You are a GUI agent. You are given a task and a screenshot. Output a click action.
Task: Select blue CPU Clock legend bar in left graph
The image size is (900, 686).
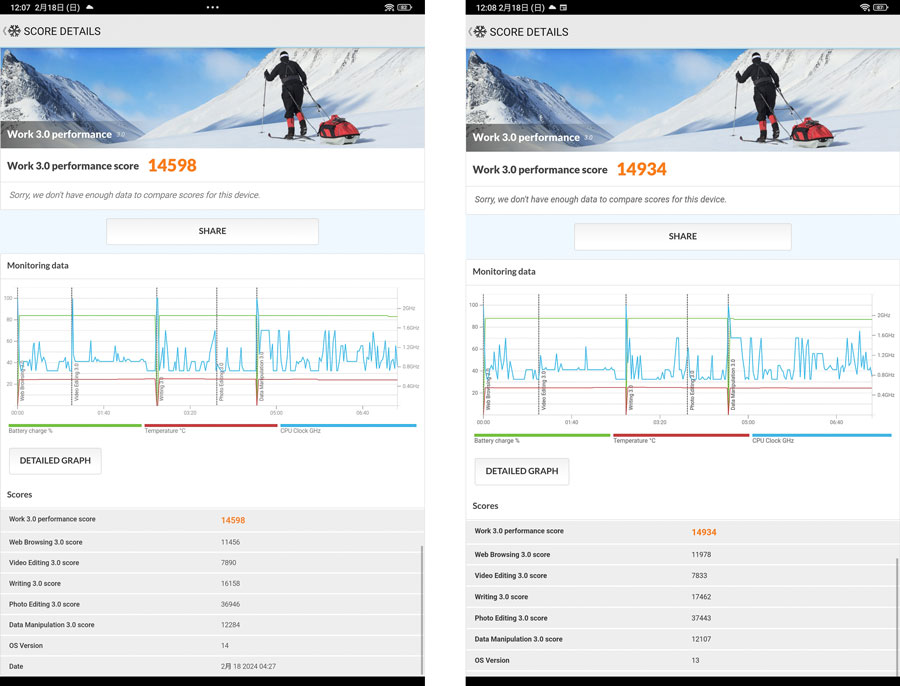[x=347, y=425]
